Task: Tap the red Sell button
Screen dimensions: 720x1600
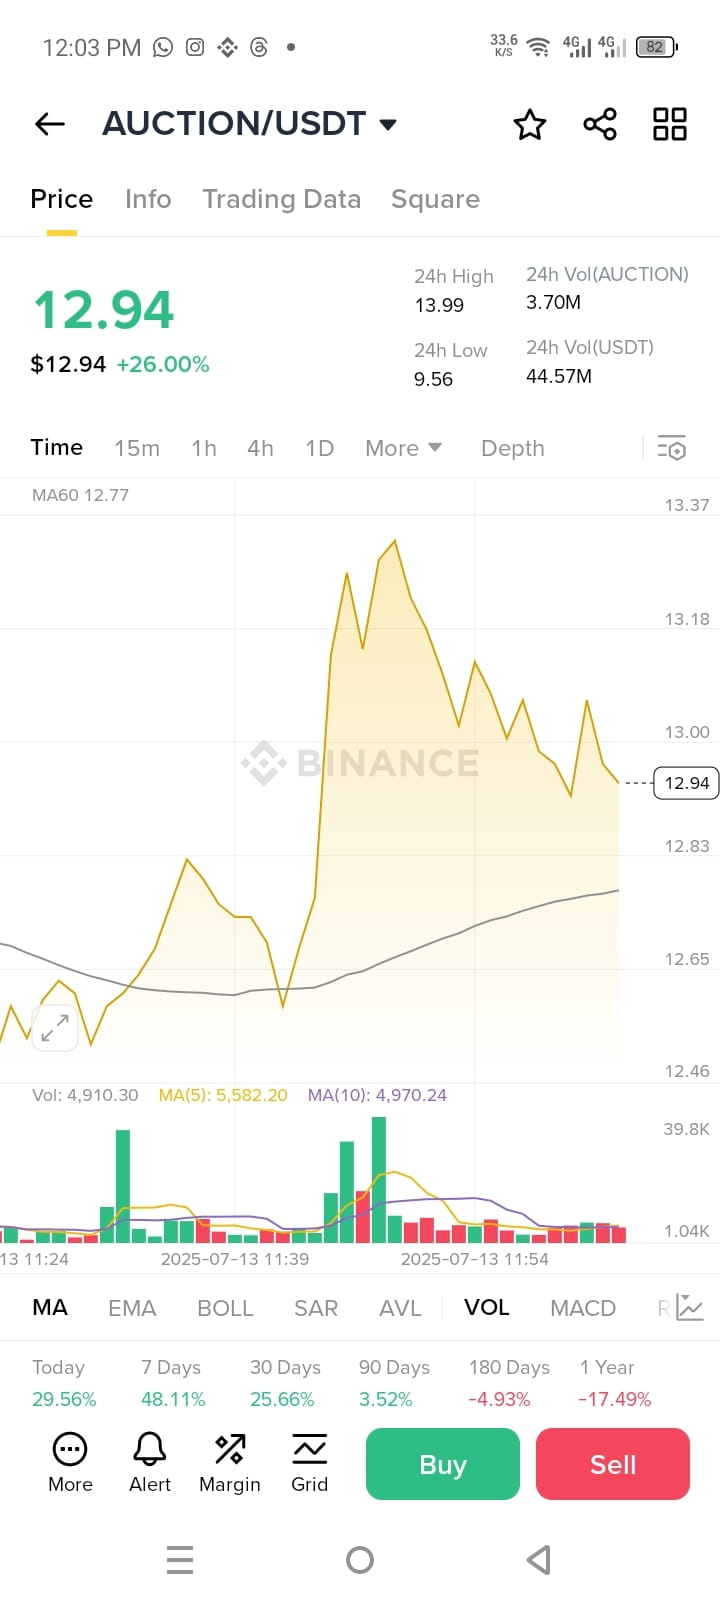Action: [x=613, y=1464]
